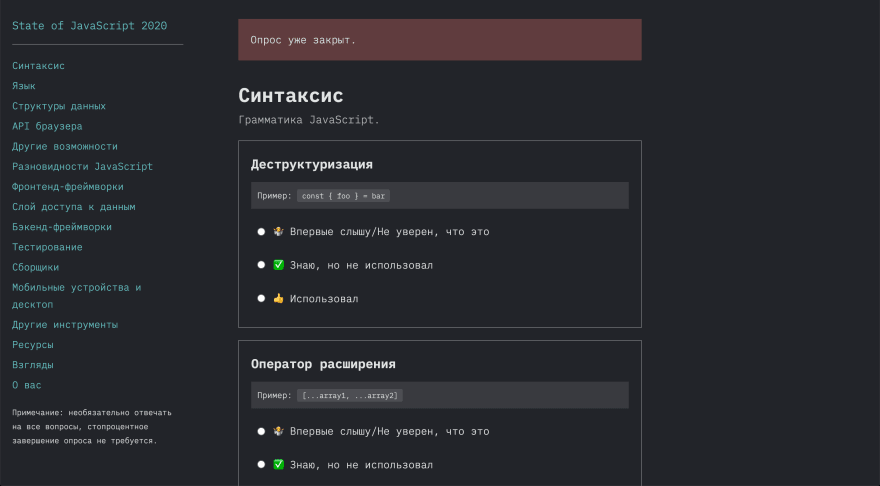The width and height of the screenshot is (880, 486).
Task: Click the thumbs-up emoji under Деструктуризация
Action: pos(278,299)
